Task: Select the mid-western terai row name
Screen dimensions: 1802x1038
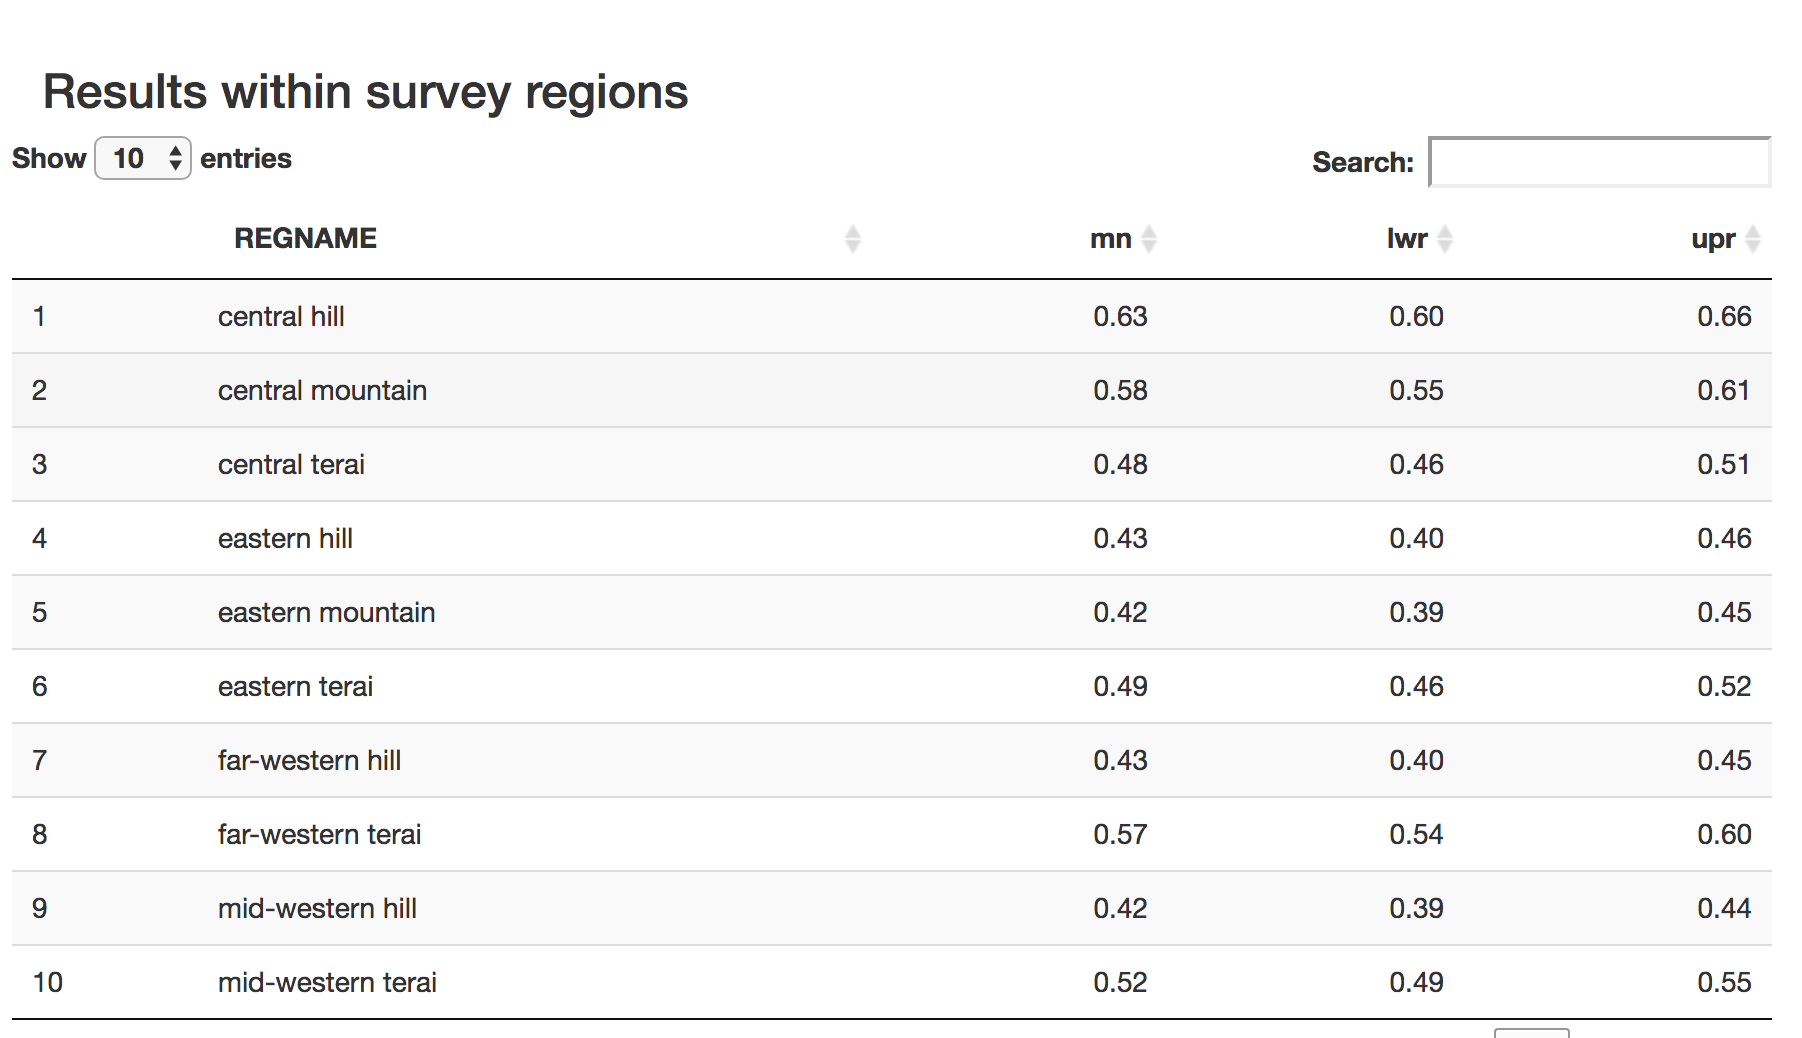Action: pos(327,983)
